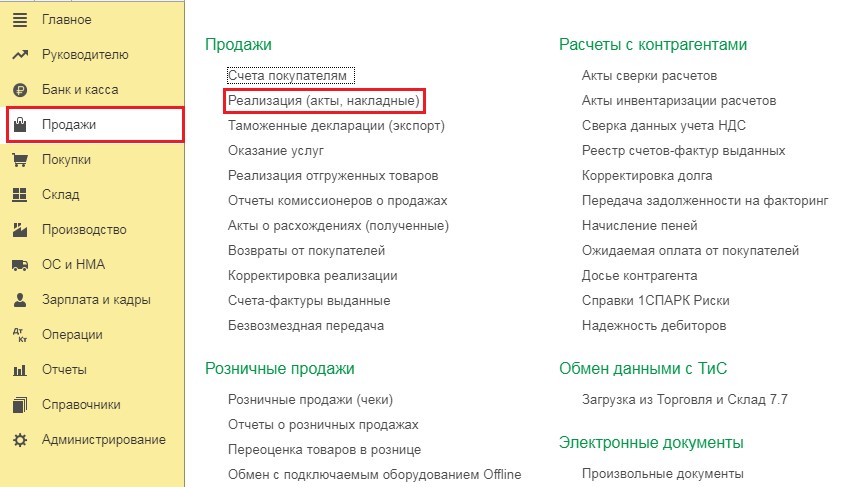Viewport: 865px width, 487px height.
Task: Open the Главное section
Action: coord(67,20)
